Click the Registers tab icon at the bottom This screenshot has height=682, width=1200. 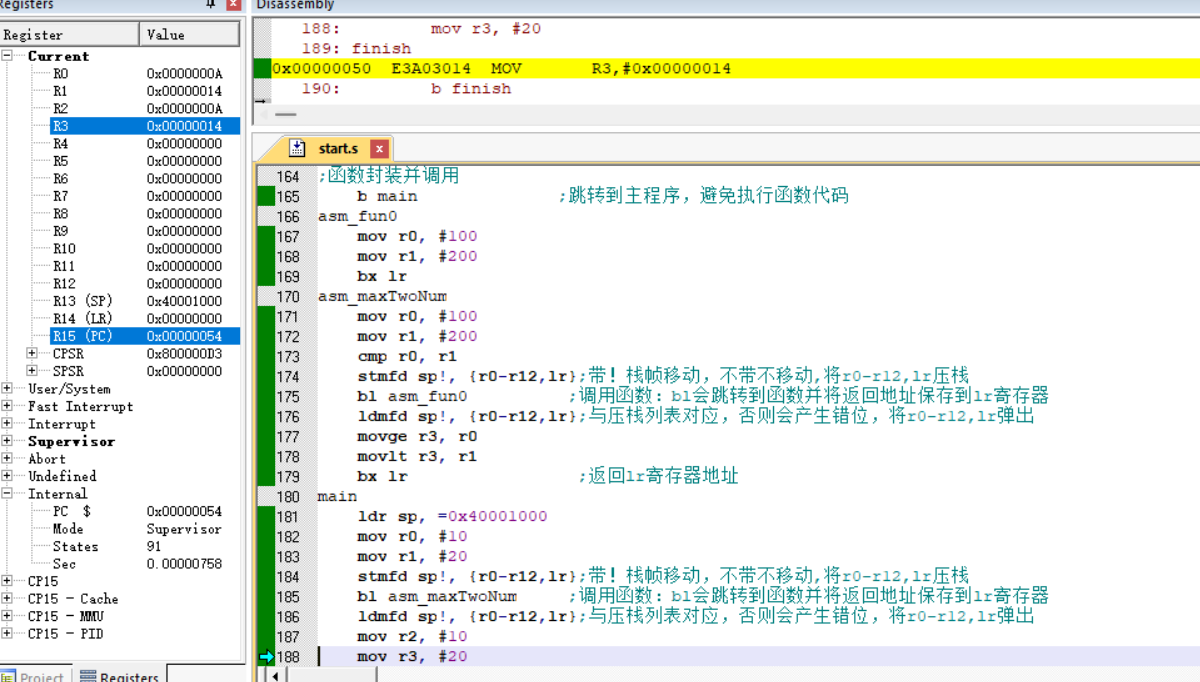point(88,677)
